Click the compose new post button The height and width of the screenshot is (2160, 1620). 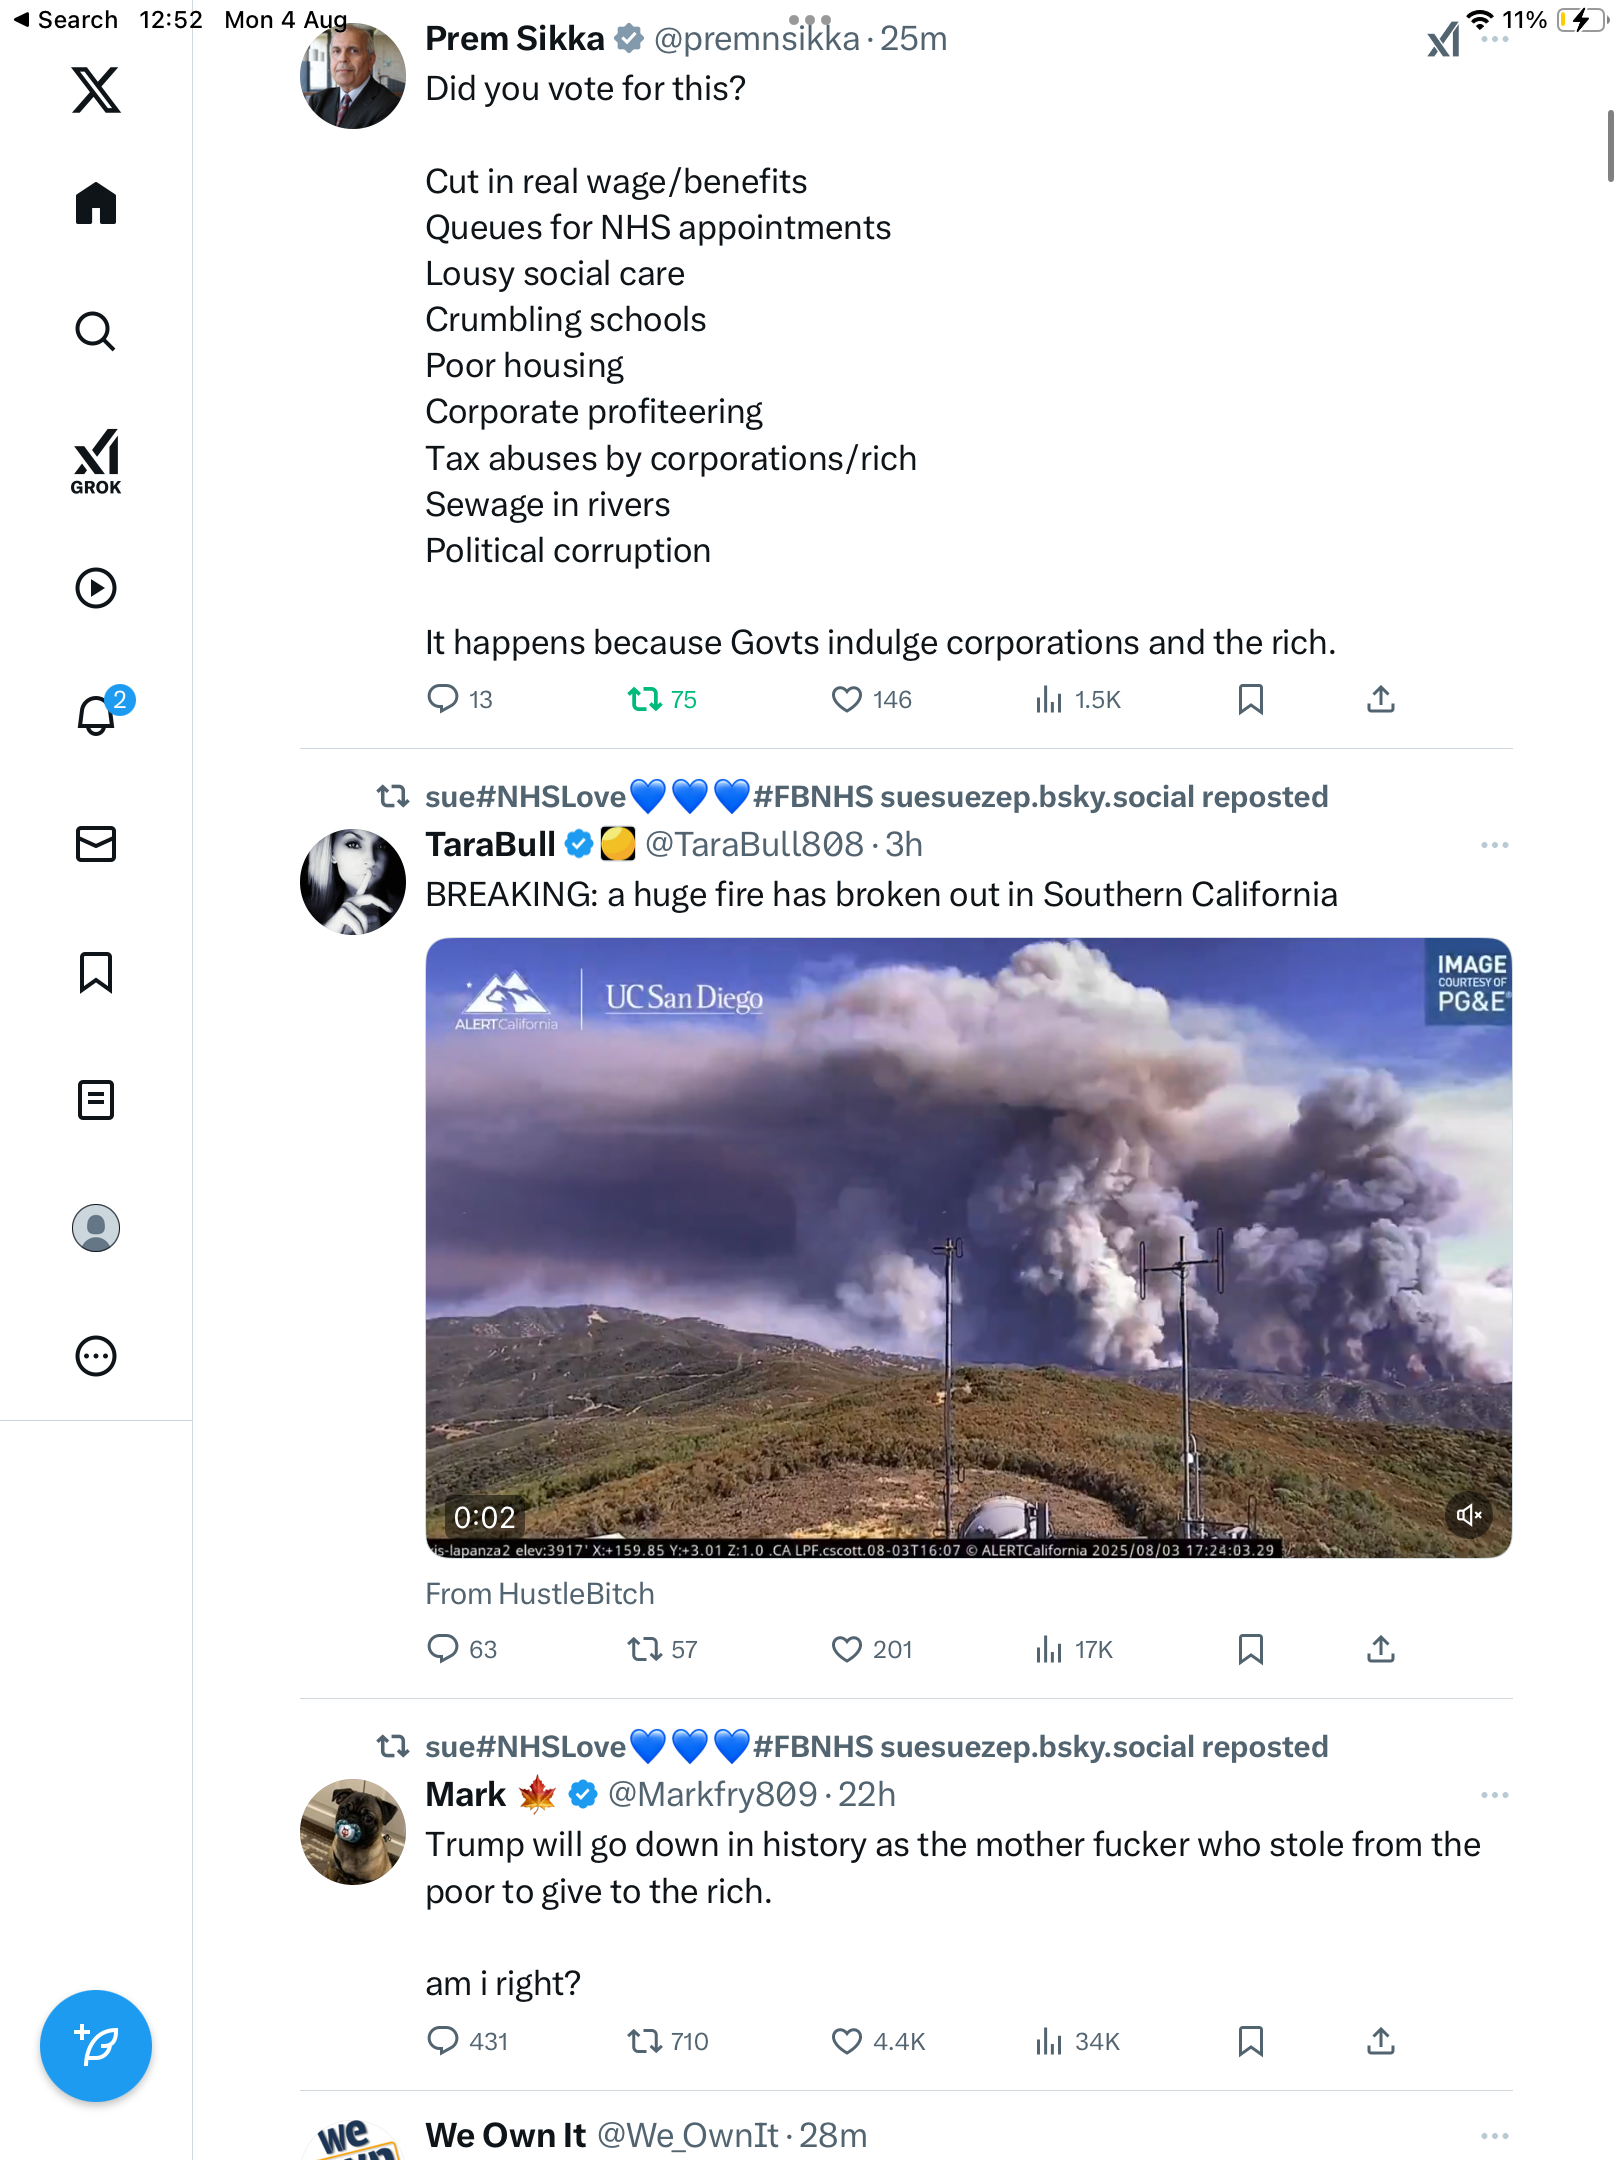96,2046
